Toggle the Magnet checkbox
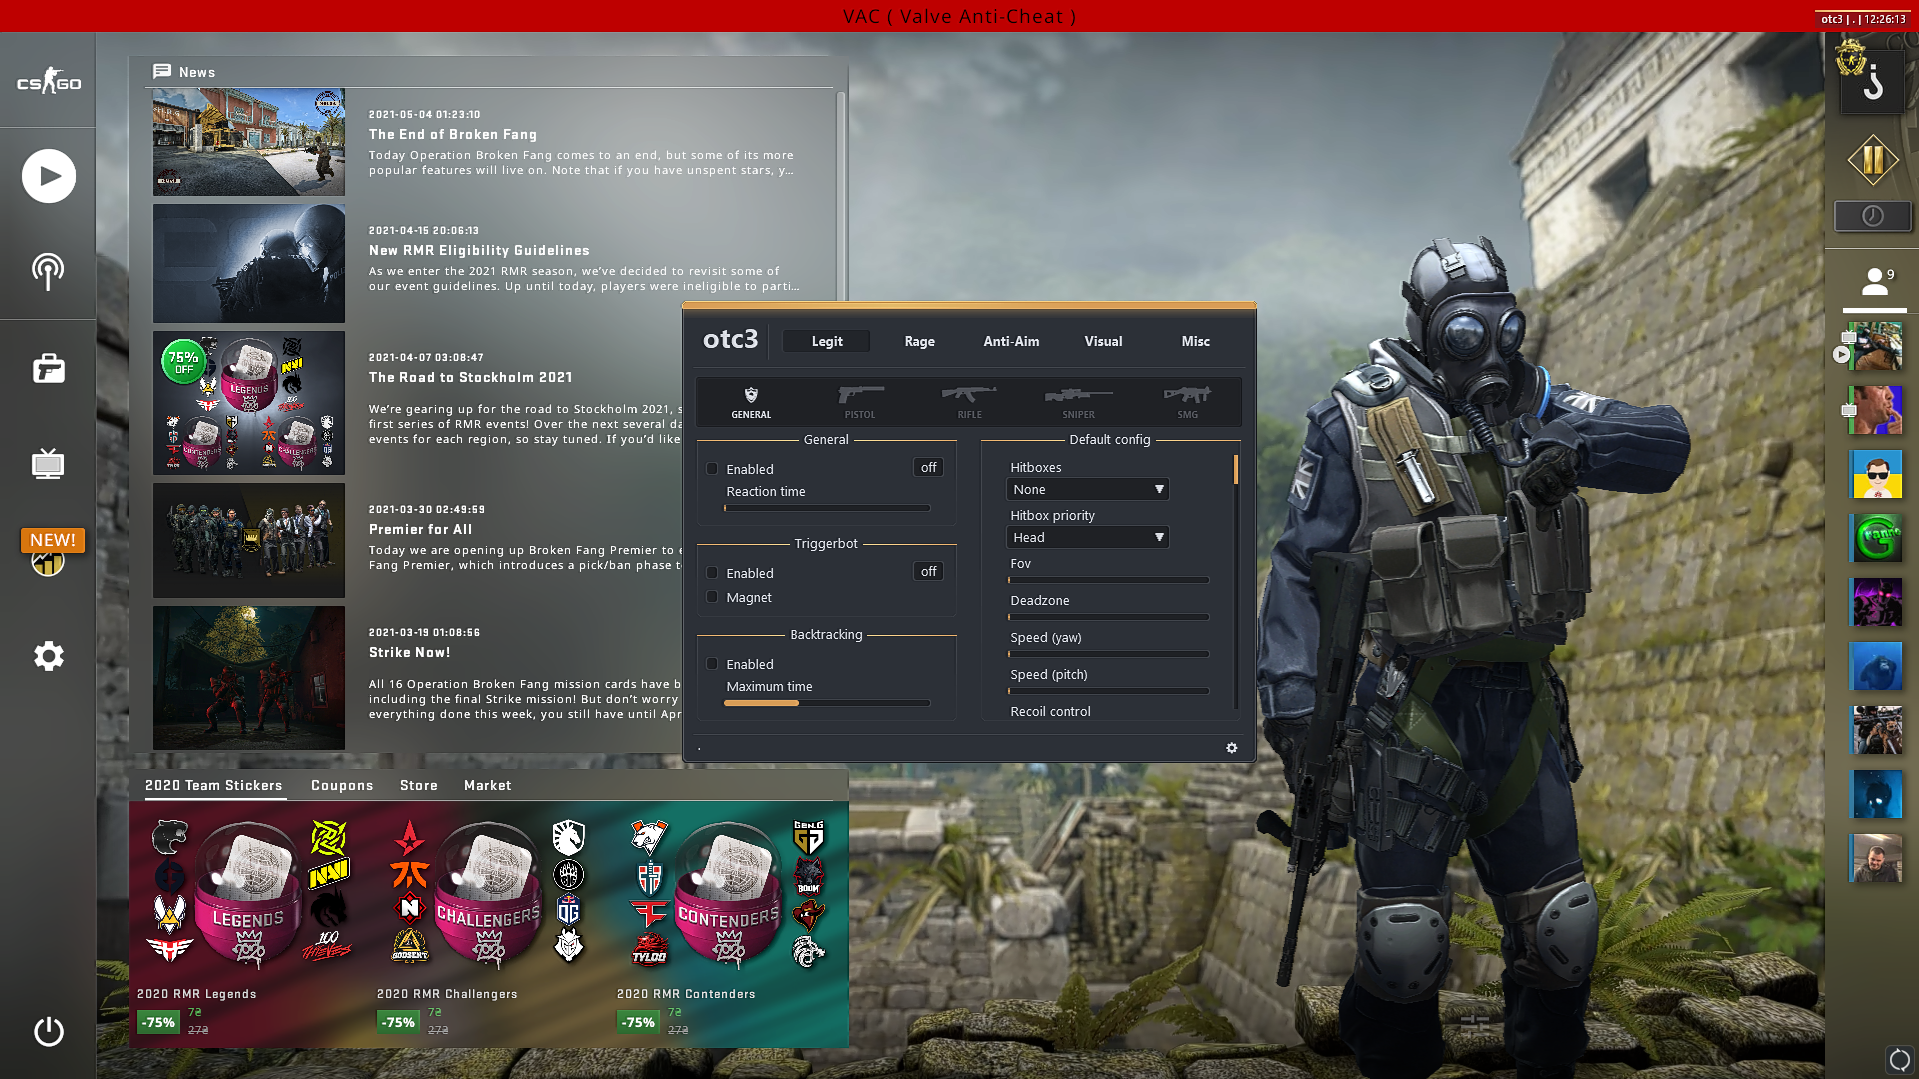 coord(712,597)
